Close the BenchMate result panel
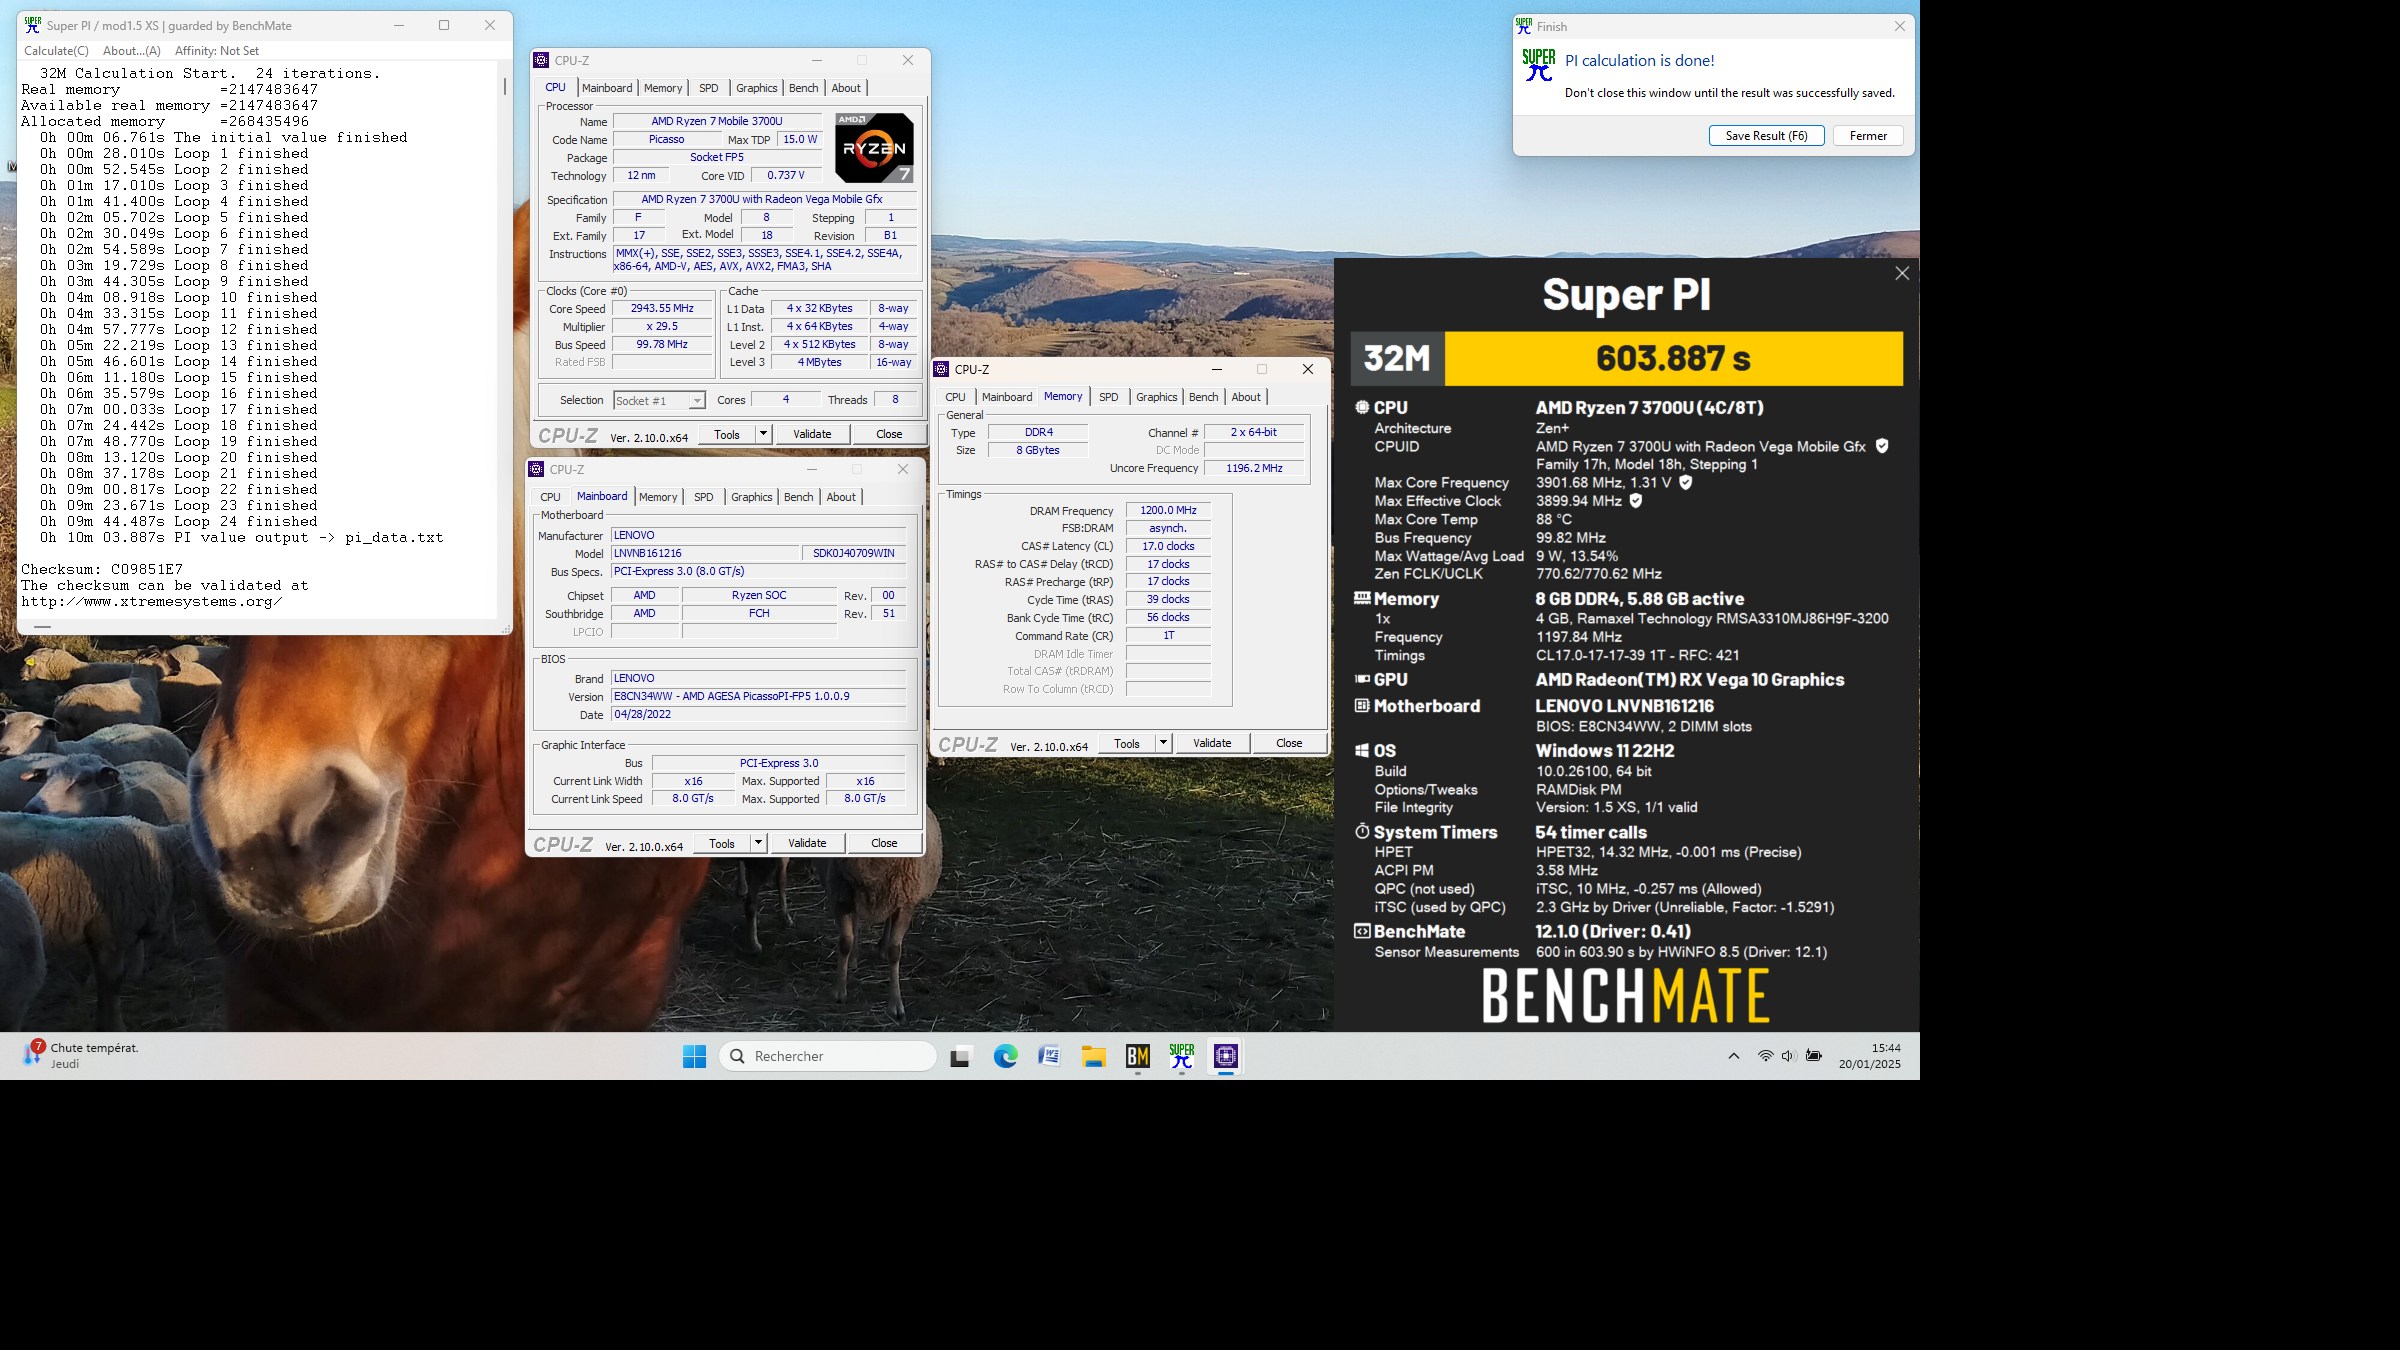The width and height of the screenshot is (2400, 1350). tap(1901, 273)
